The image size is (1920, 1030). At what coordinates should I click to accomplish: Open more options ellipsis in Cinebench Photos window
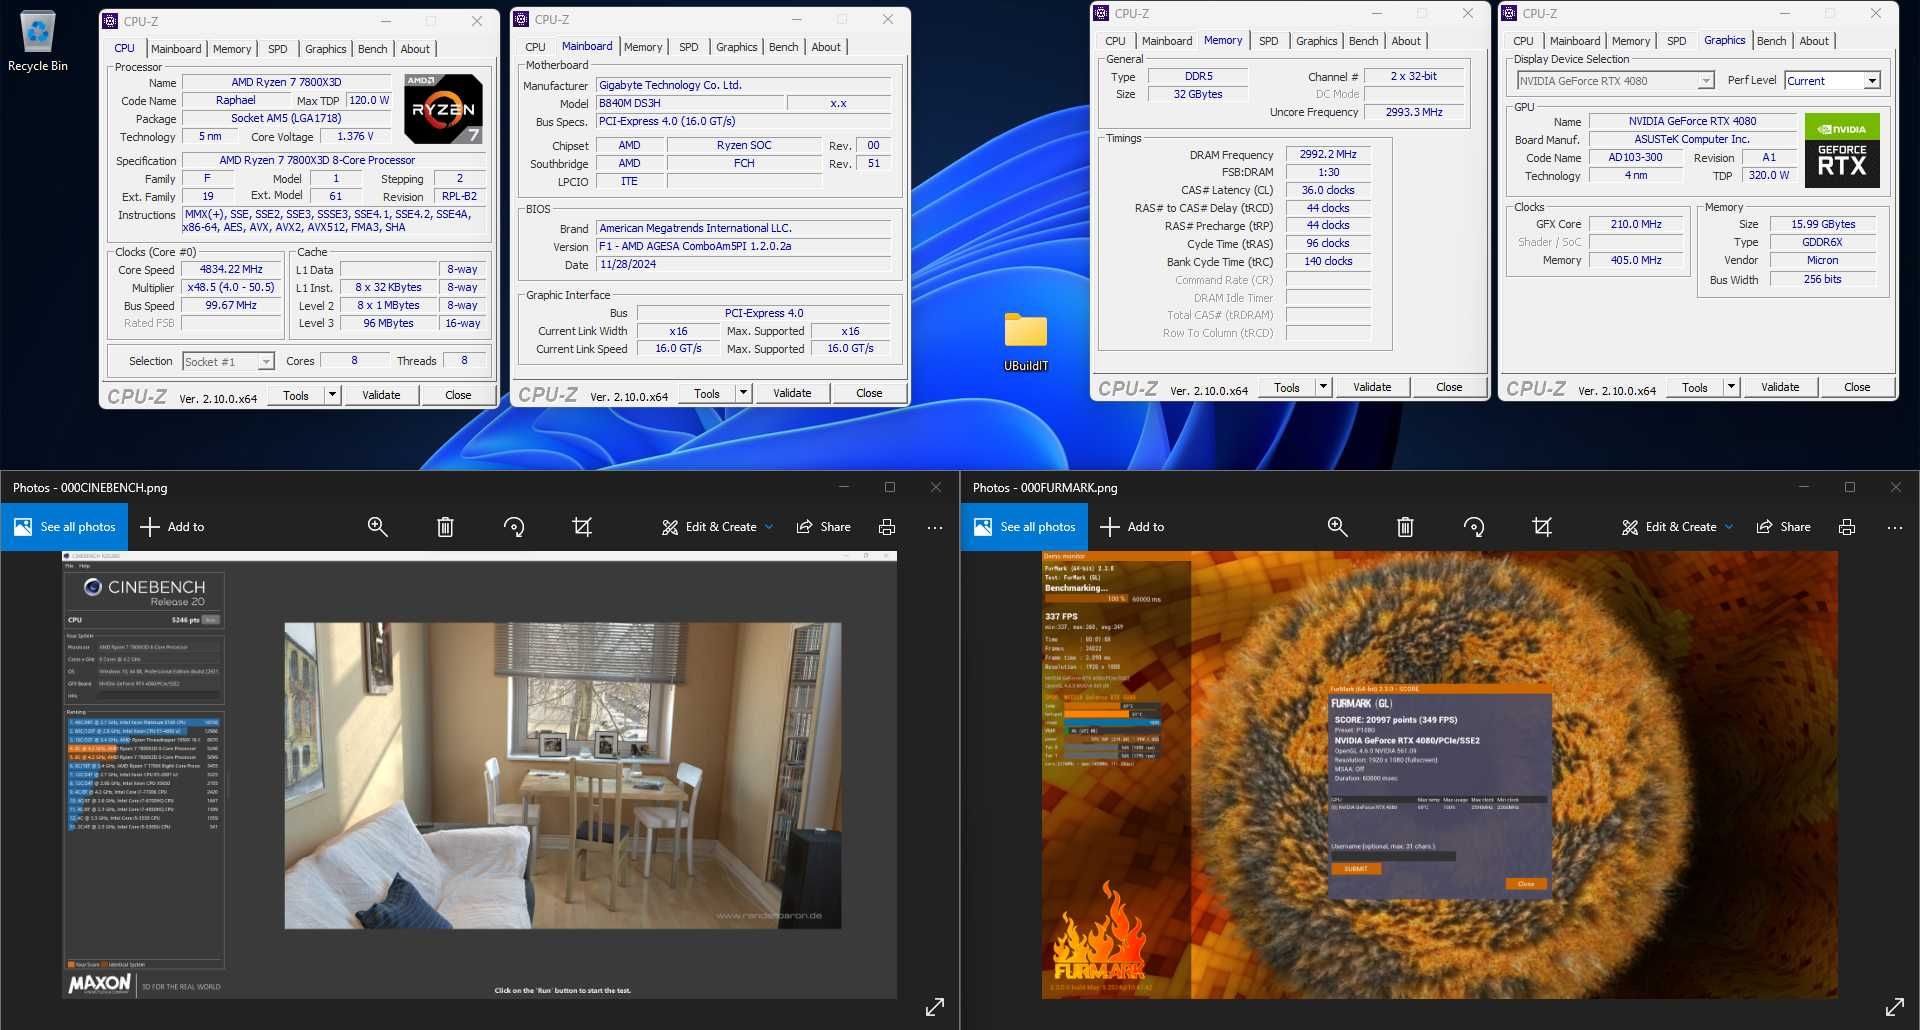(x=935, y=527)
